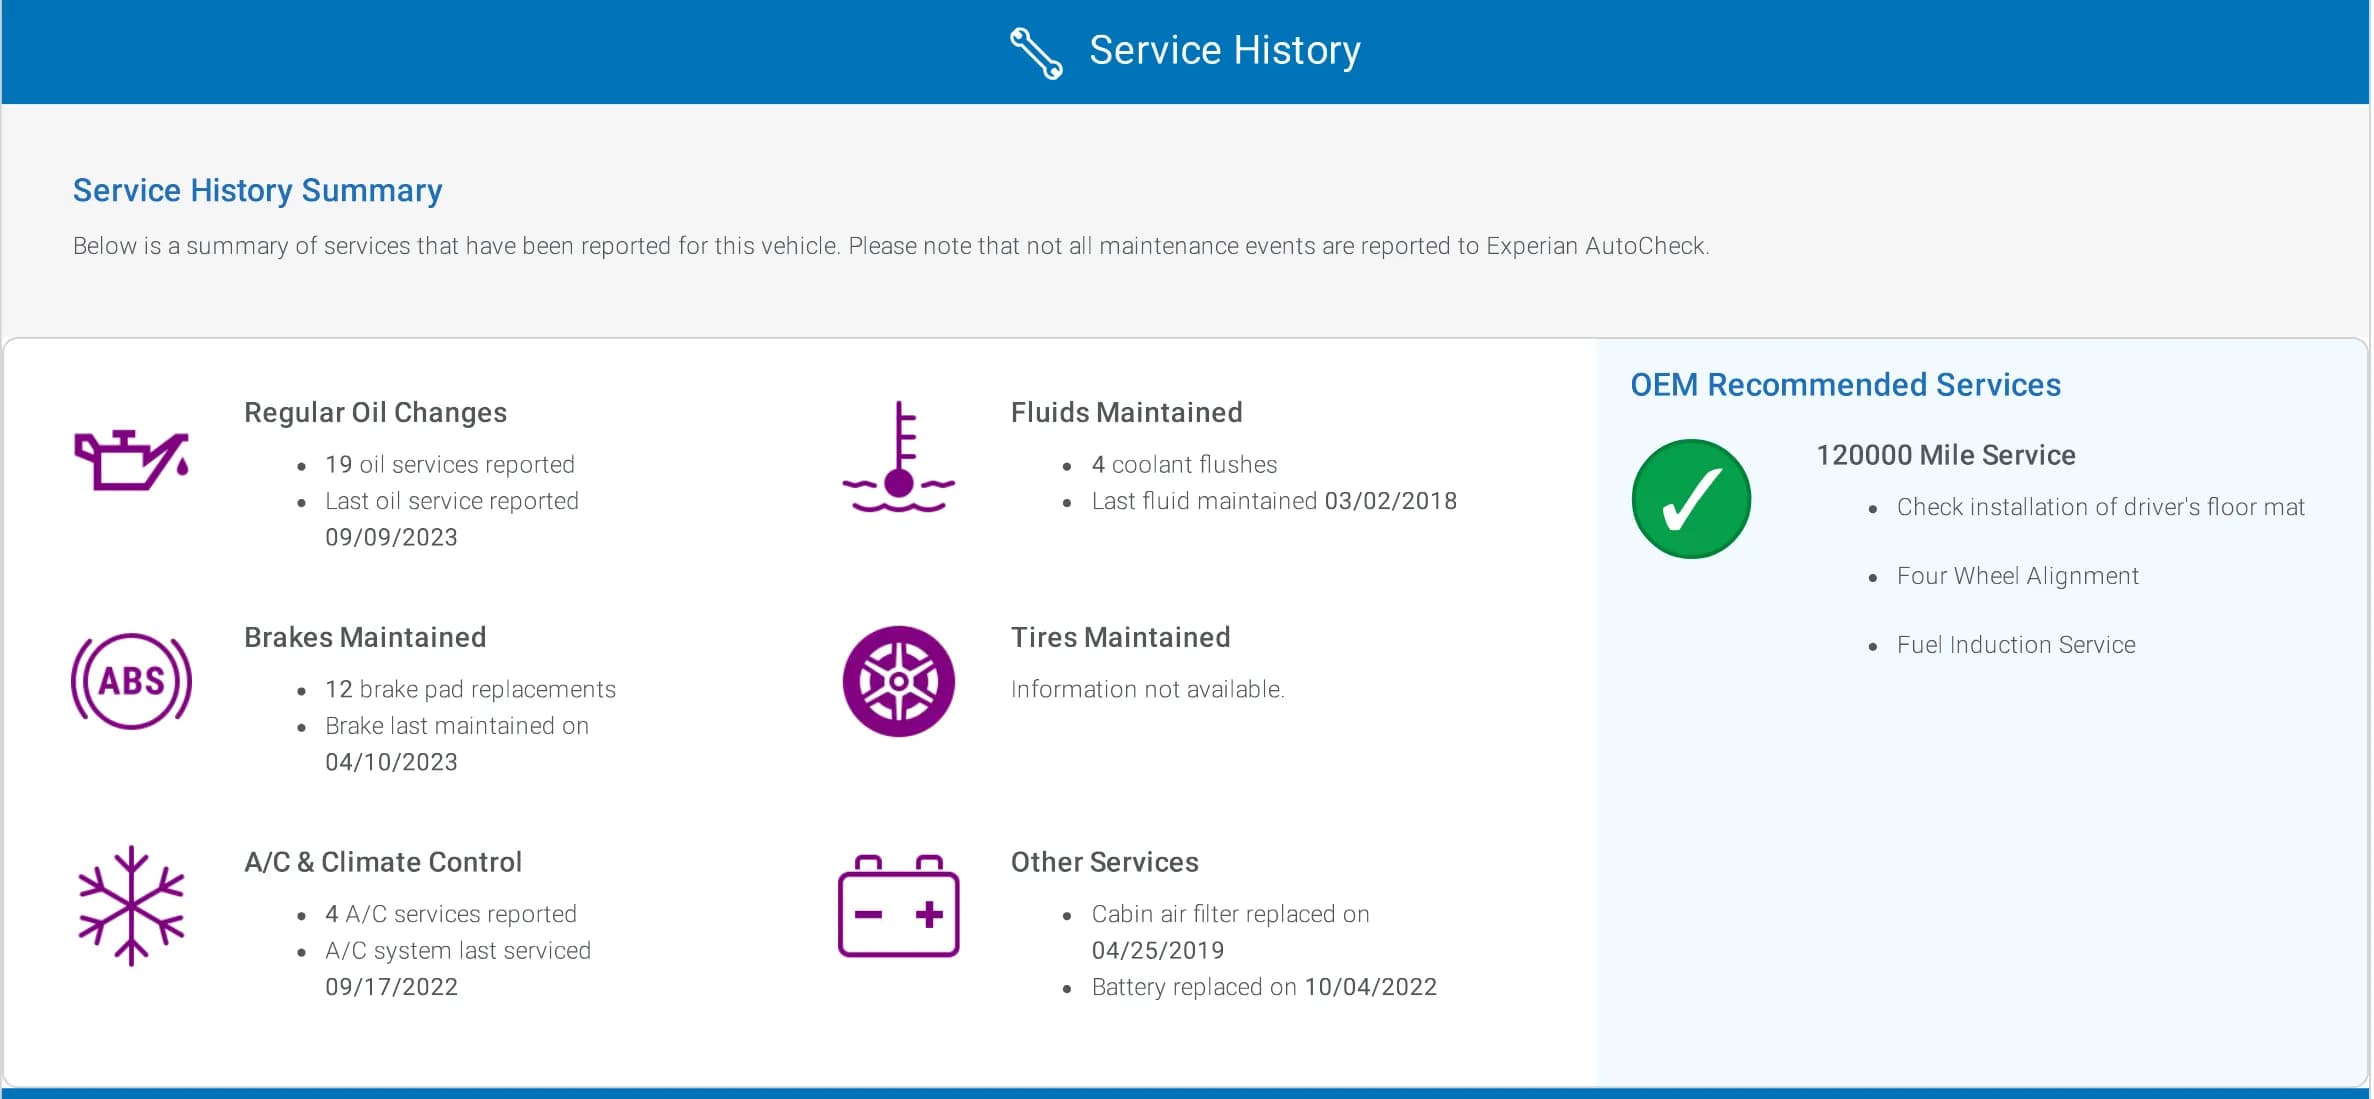The width and height of the screenshot is (2374, 1099).
Task: Click 'Last fluid maintained 03/02/2018' line
Action: pyautogui.click(x=1274, y=501)
